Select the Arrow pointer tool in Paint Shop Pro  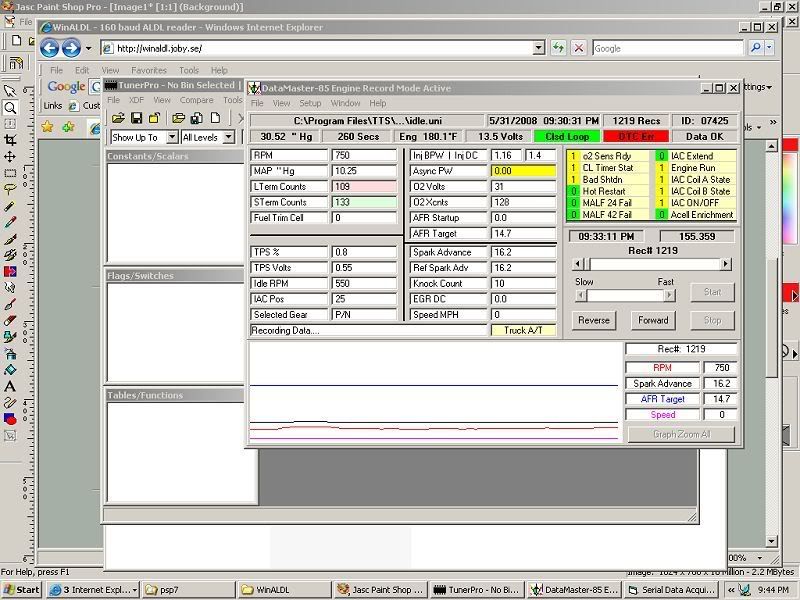tap(10, 91)
